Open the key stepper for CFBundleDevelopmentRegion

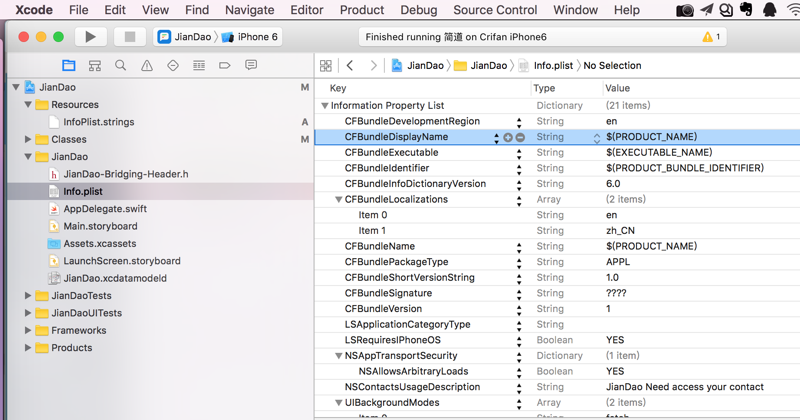click(519, 122)
